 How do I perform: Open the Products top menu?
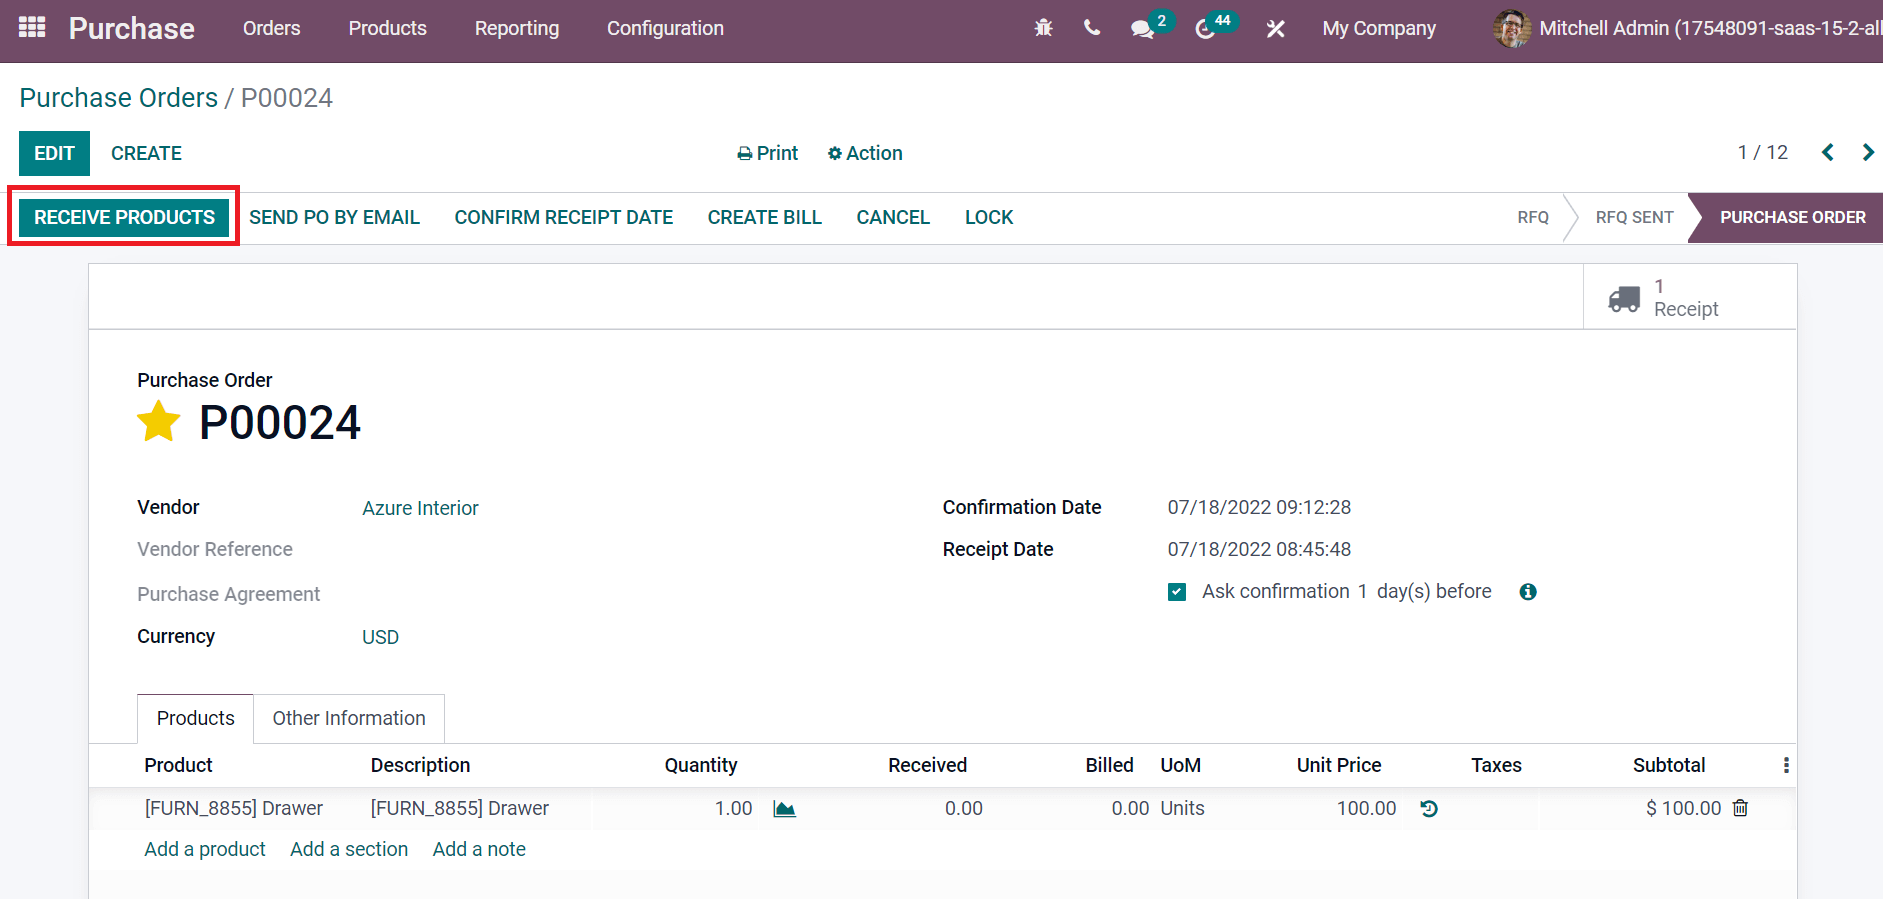[x=387, y=28]
